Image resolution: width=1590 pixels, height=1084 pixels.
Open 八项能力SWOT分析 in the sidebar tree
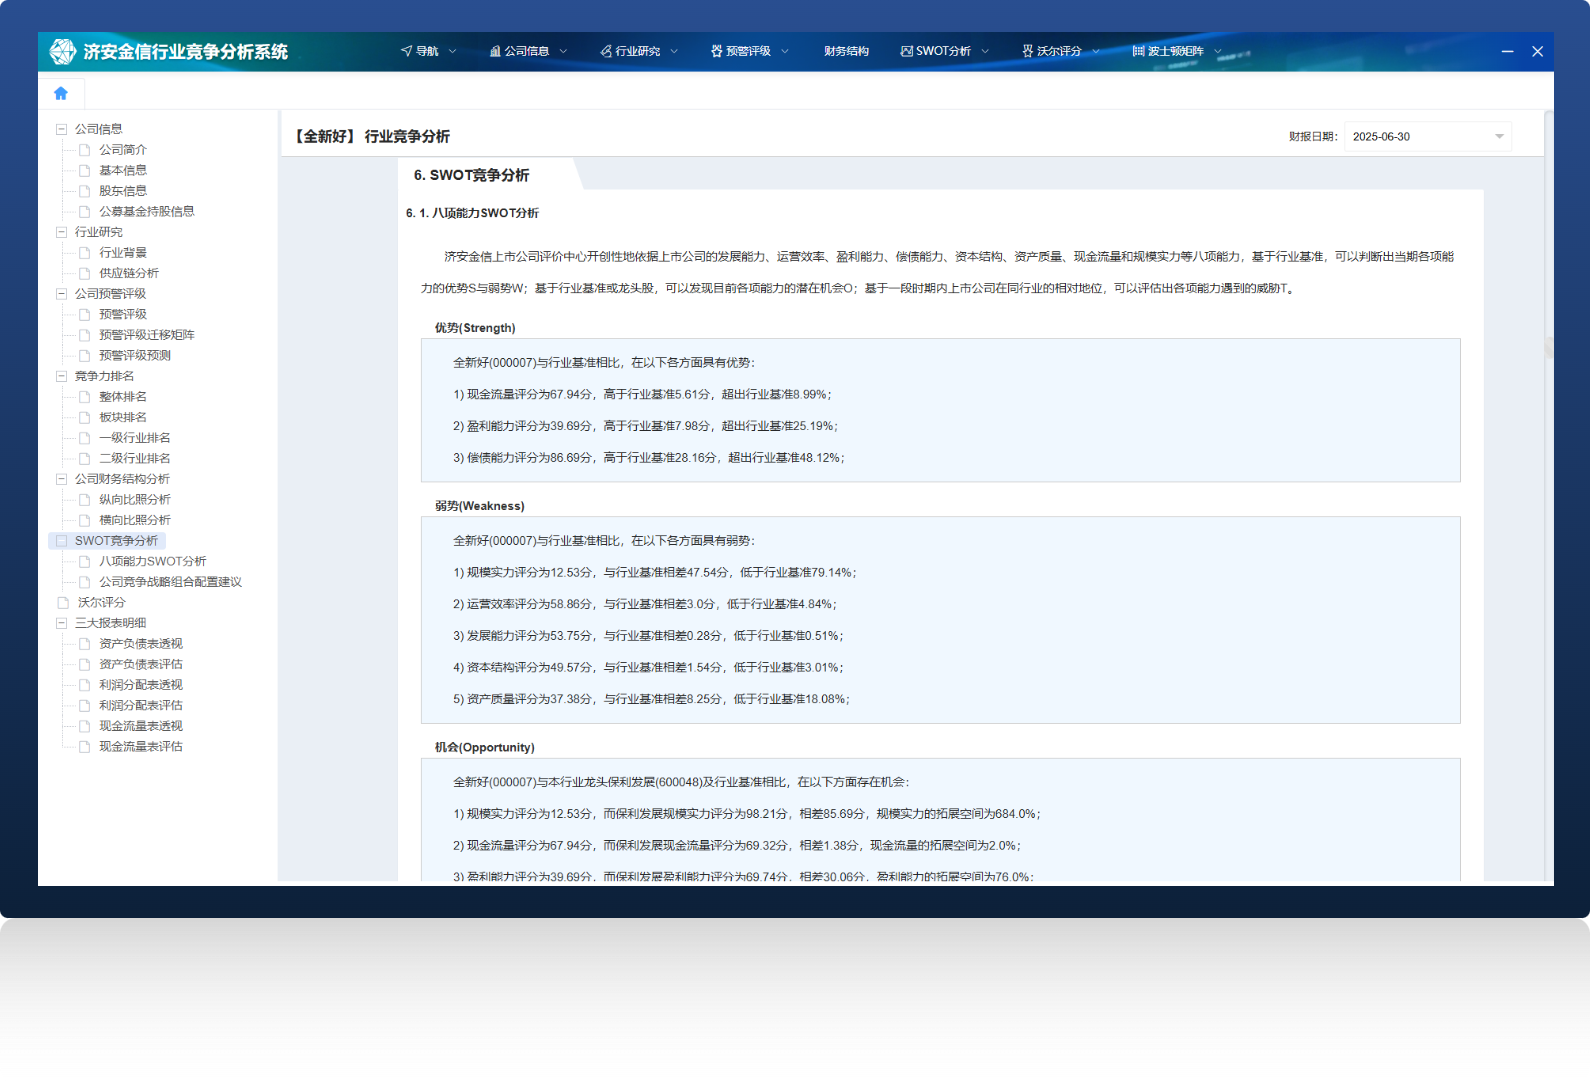click(152, 562)
